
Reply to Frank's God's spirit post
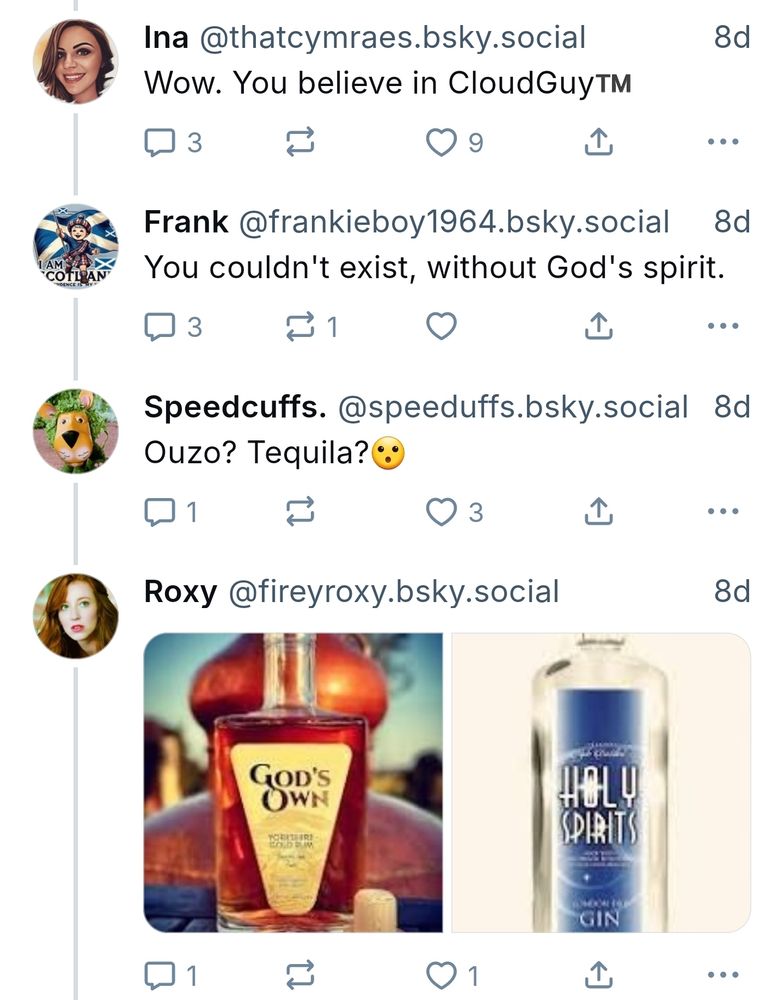click(x=160, y=326)
